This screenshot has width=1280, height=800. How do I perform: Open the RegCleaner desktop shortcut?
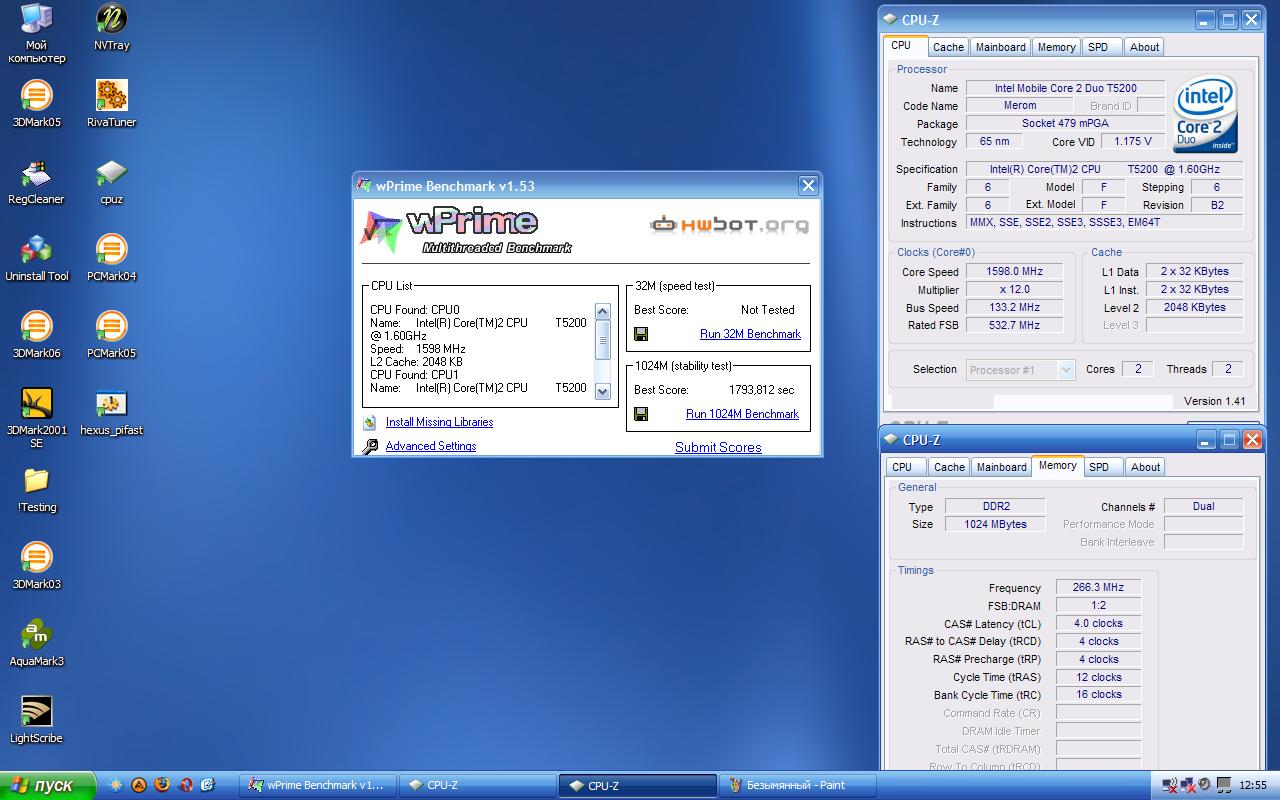coord(36,181)
